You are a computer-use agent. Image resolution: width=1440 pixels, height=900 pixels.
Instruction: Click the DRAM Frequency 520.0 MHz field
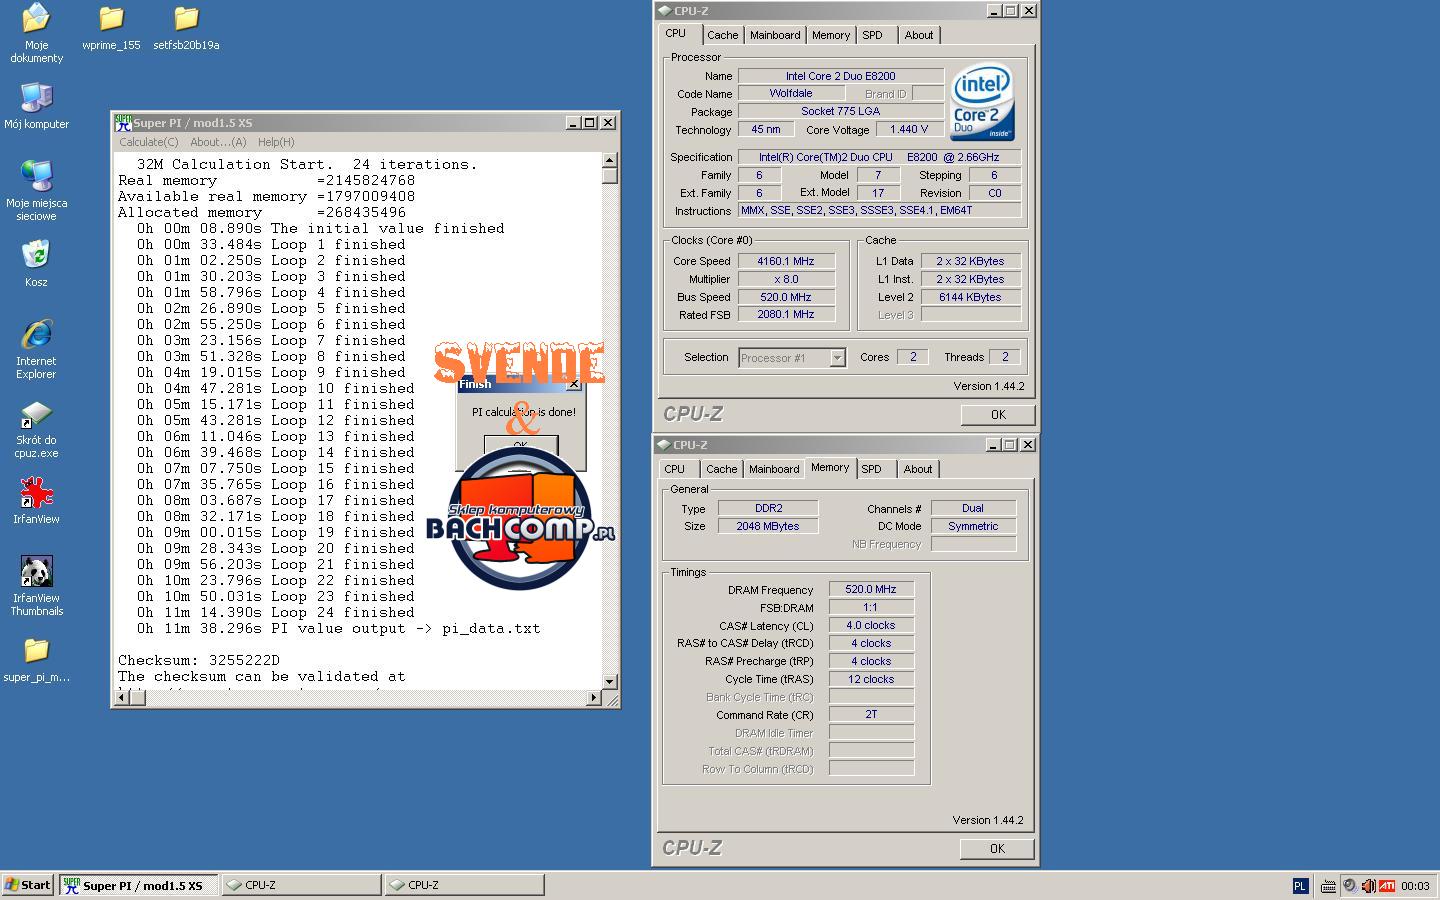point(871,590)
